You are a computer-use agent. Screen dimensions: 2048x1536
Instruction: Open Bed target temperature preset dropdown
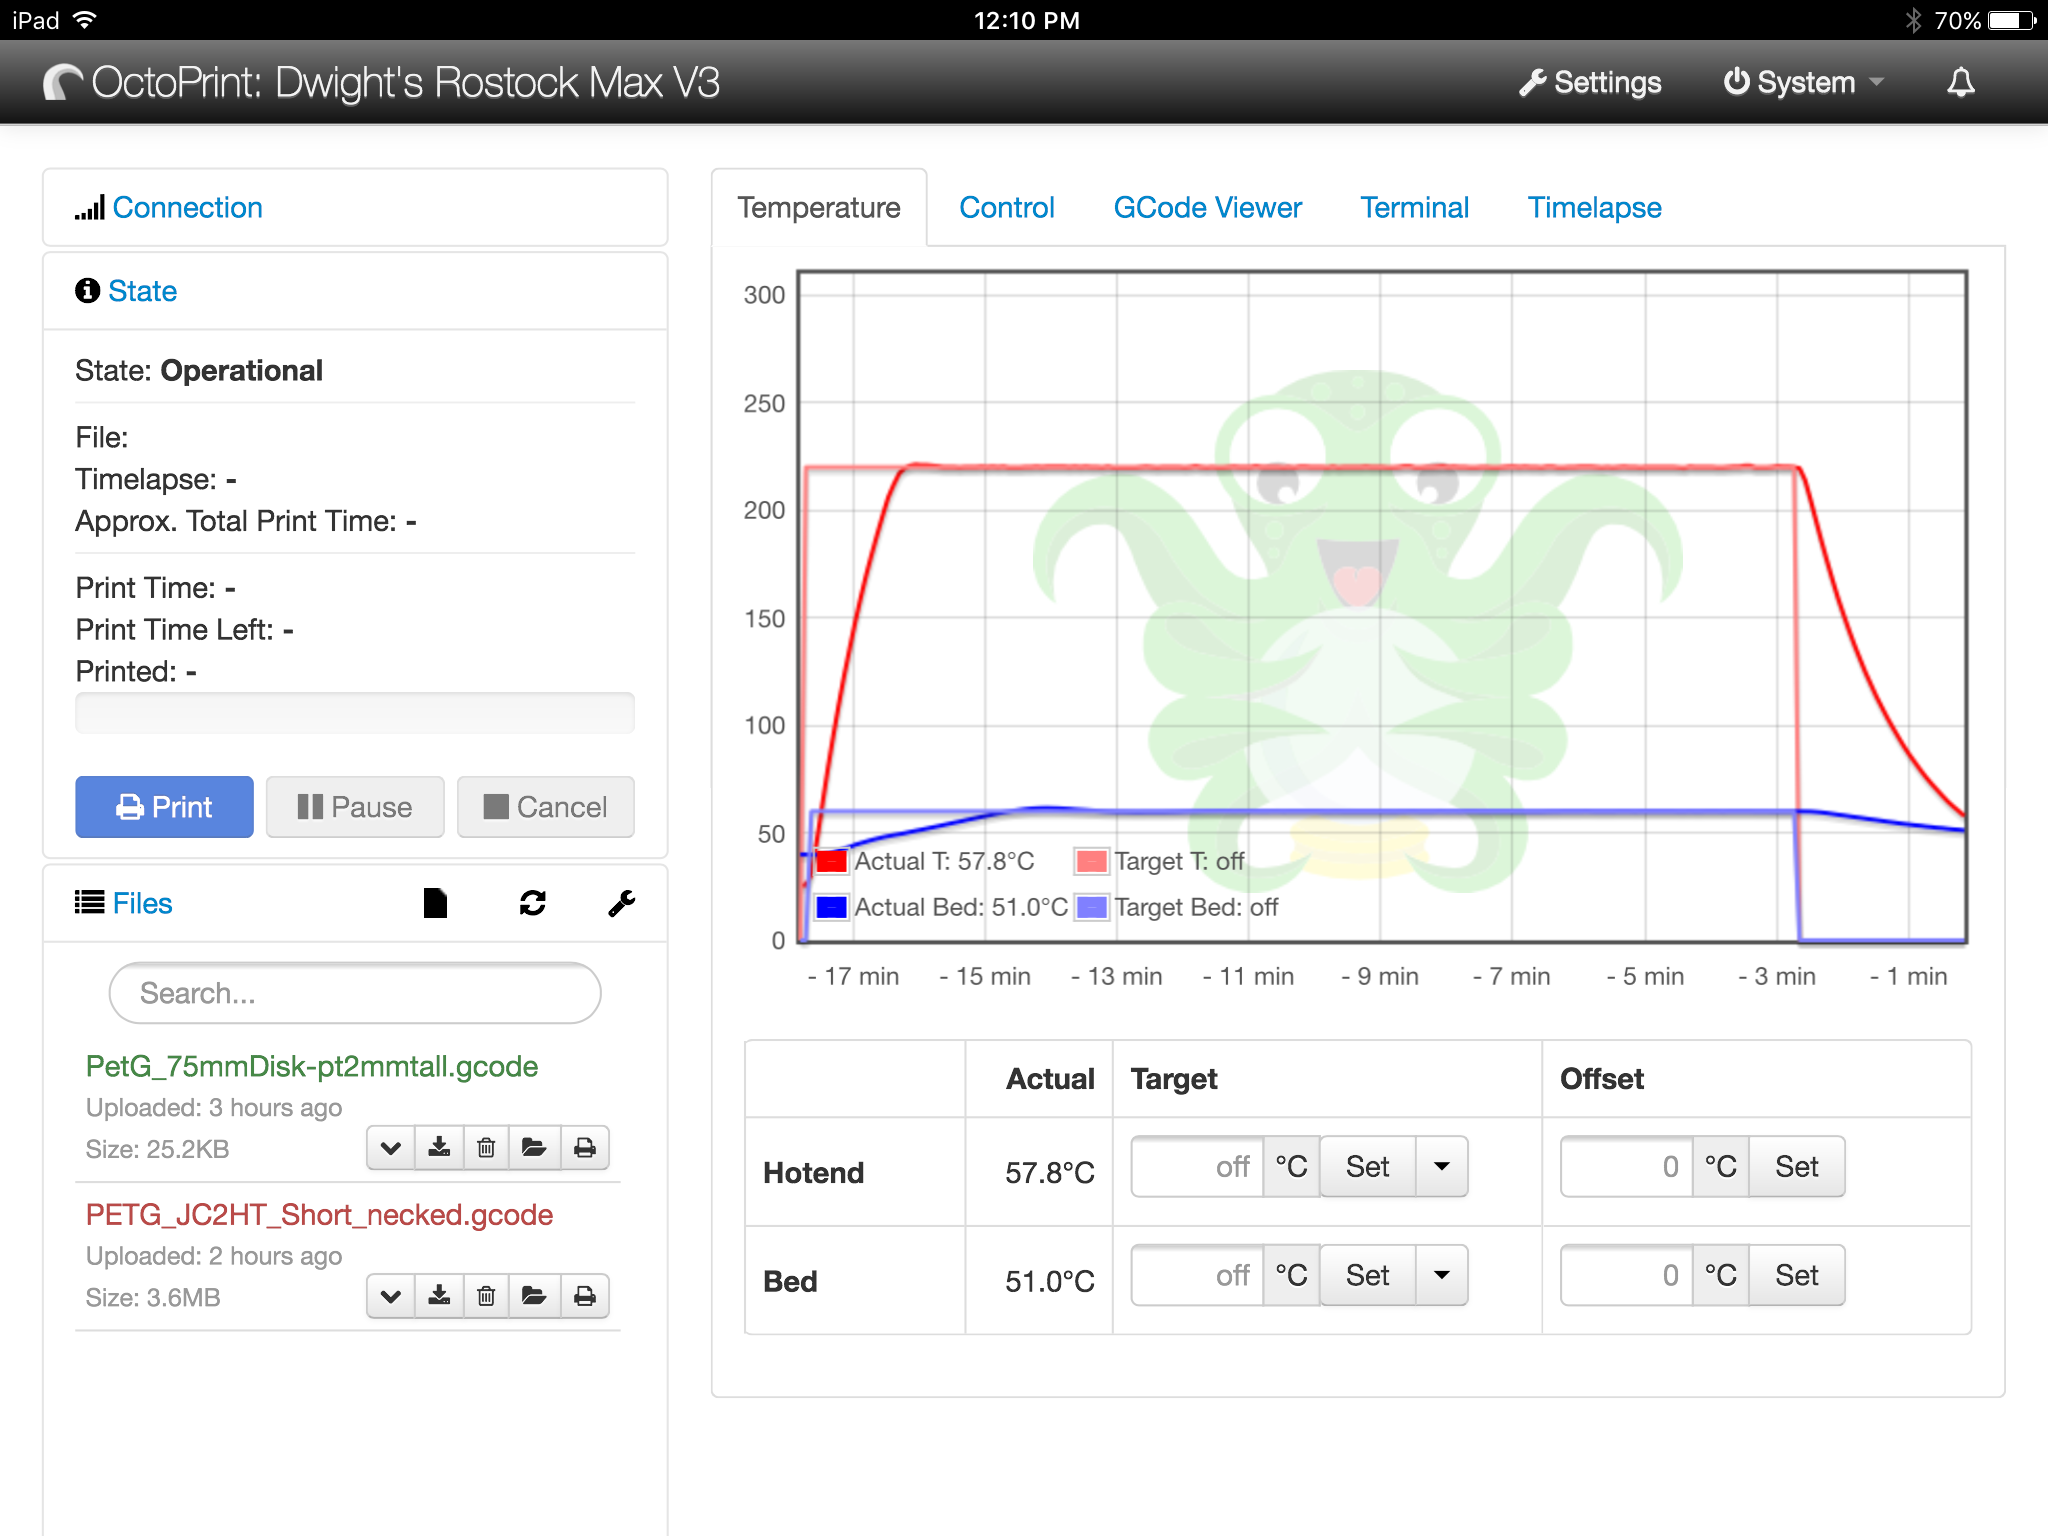pos(1441,1275)
